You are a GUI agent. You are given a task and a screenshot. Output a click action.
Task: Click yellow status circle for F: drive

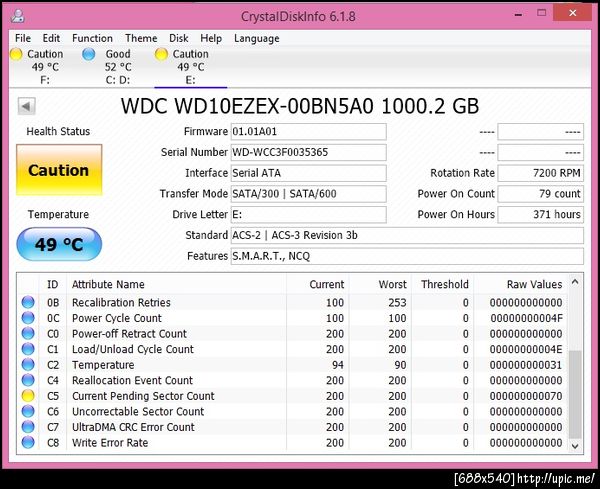[16, 54]
